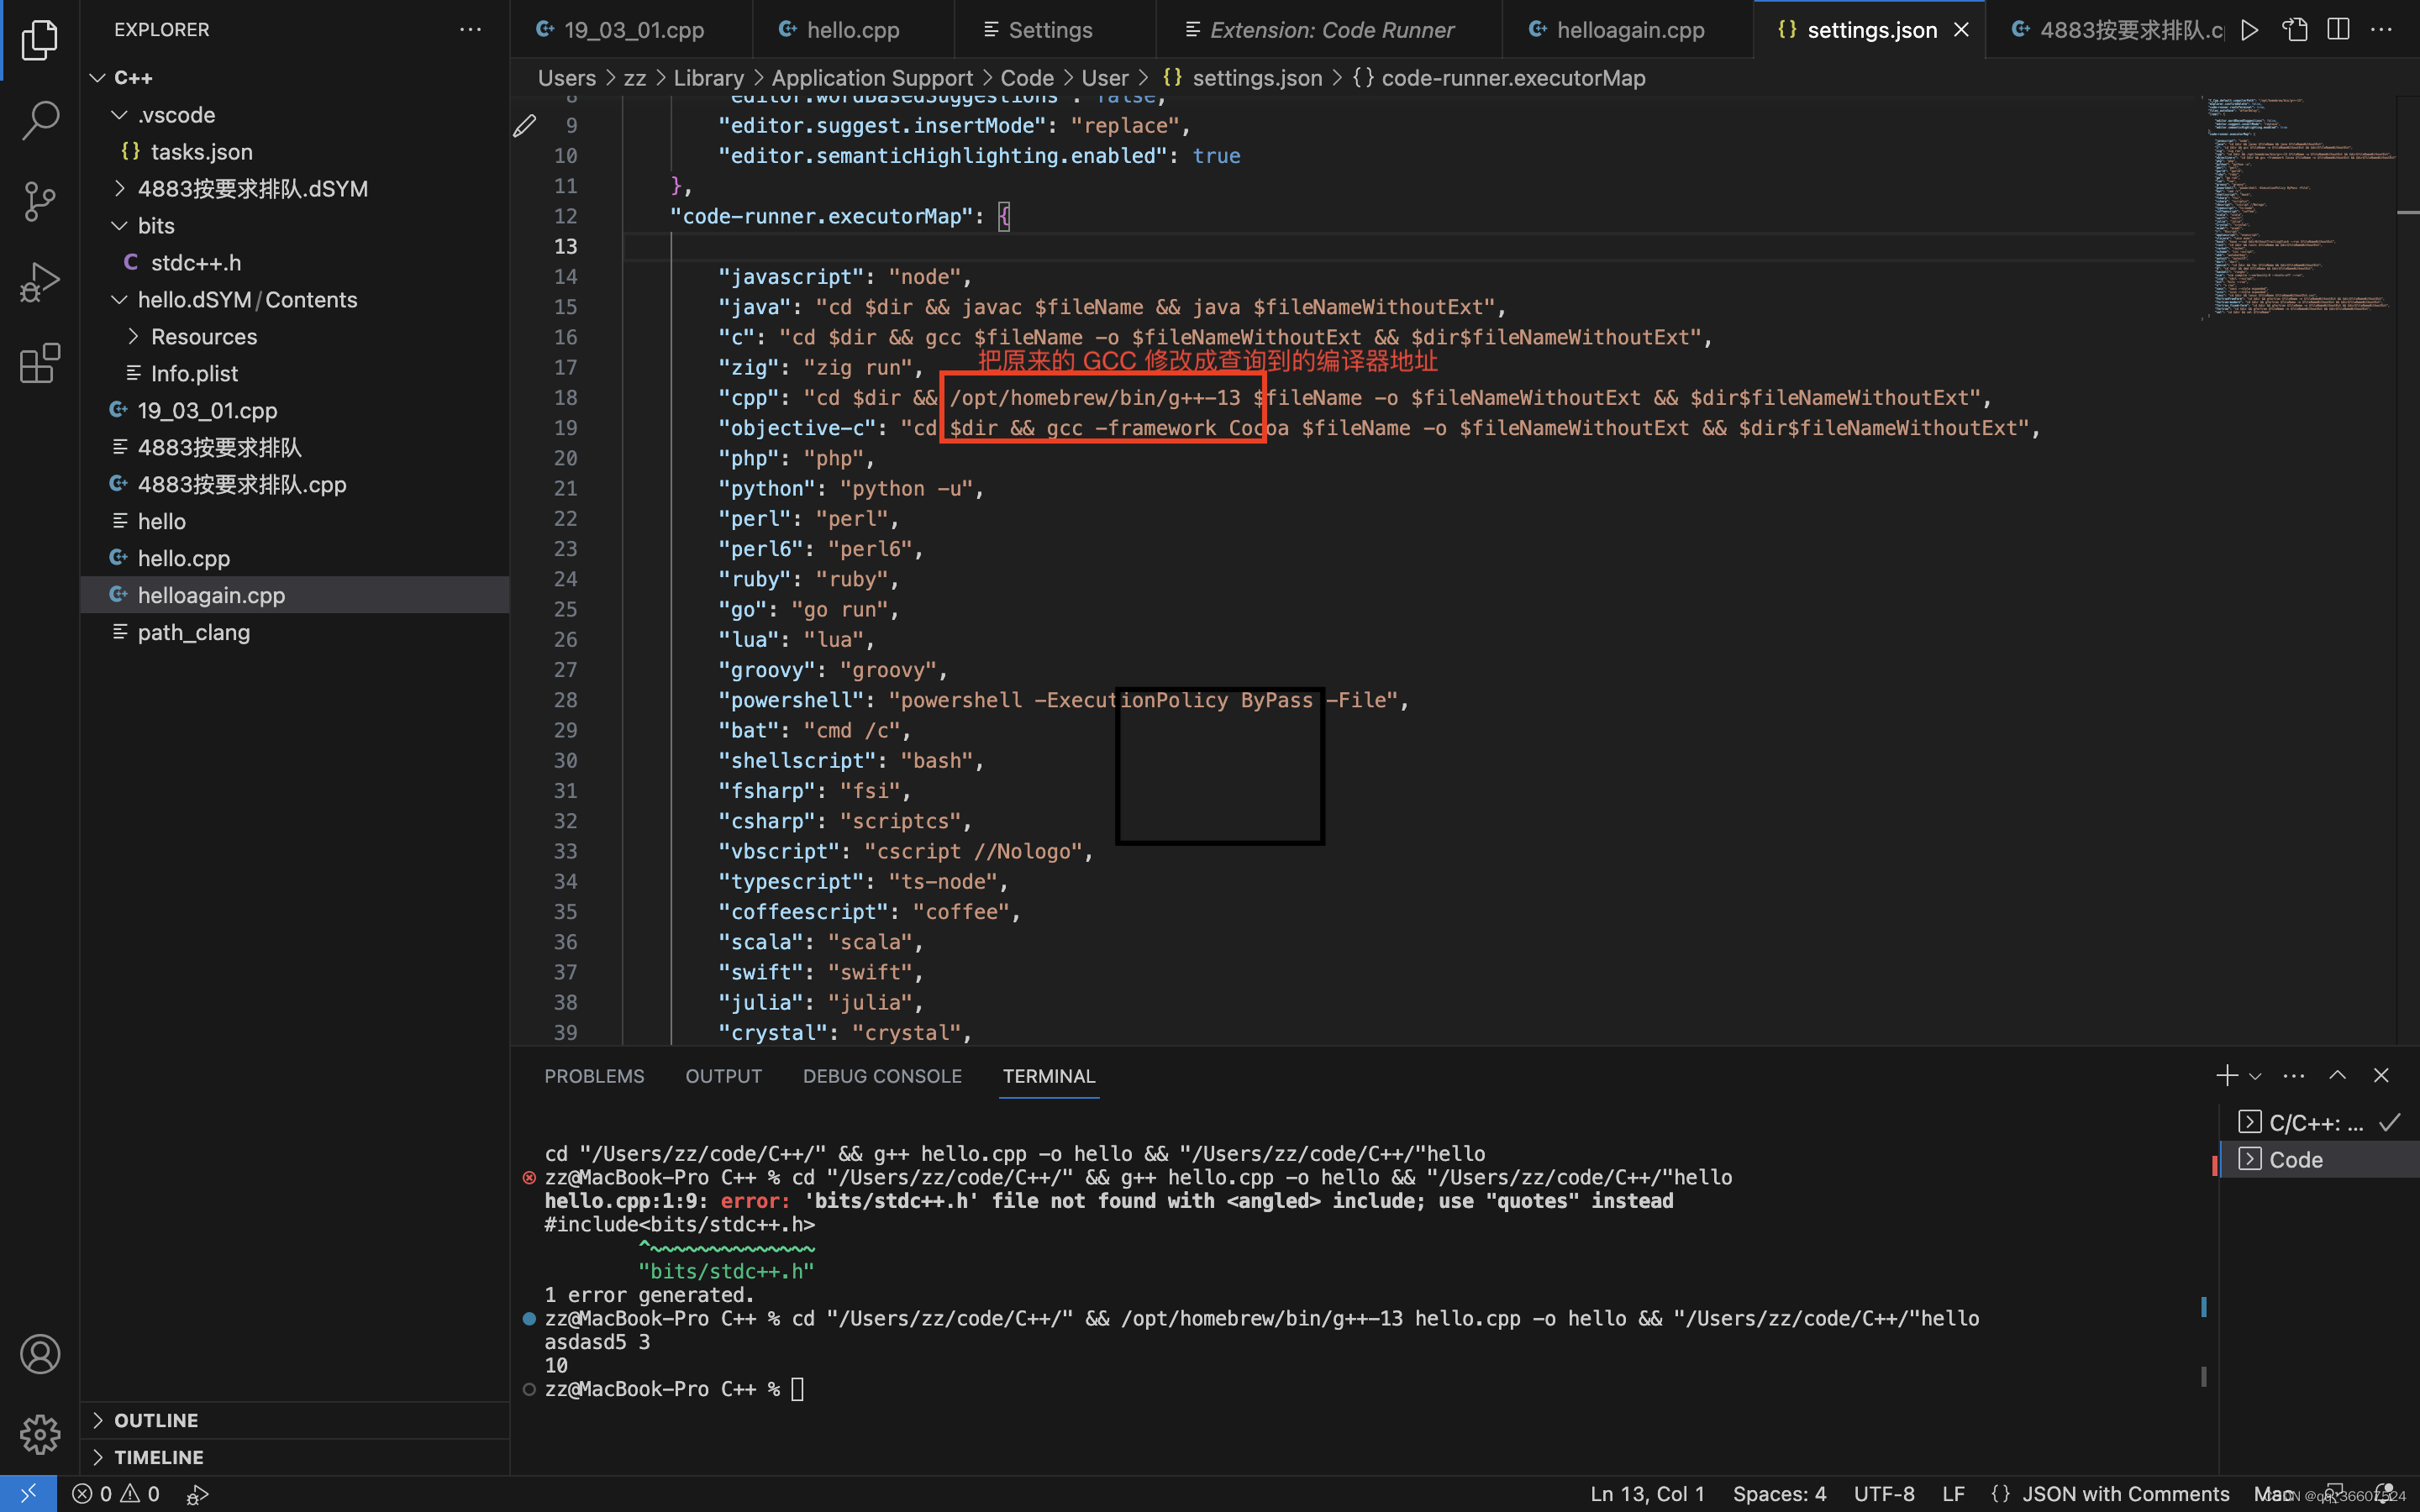Click the Open Settings UI icon
The width and height of the screenshot is (2420, 1512).
[2295, 30]
